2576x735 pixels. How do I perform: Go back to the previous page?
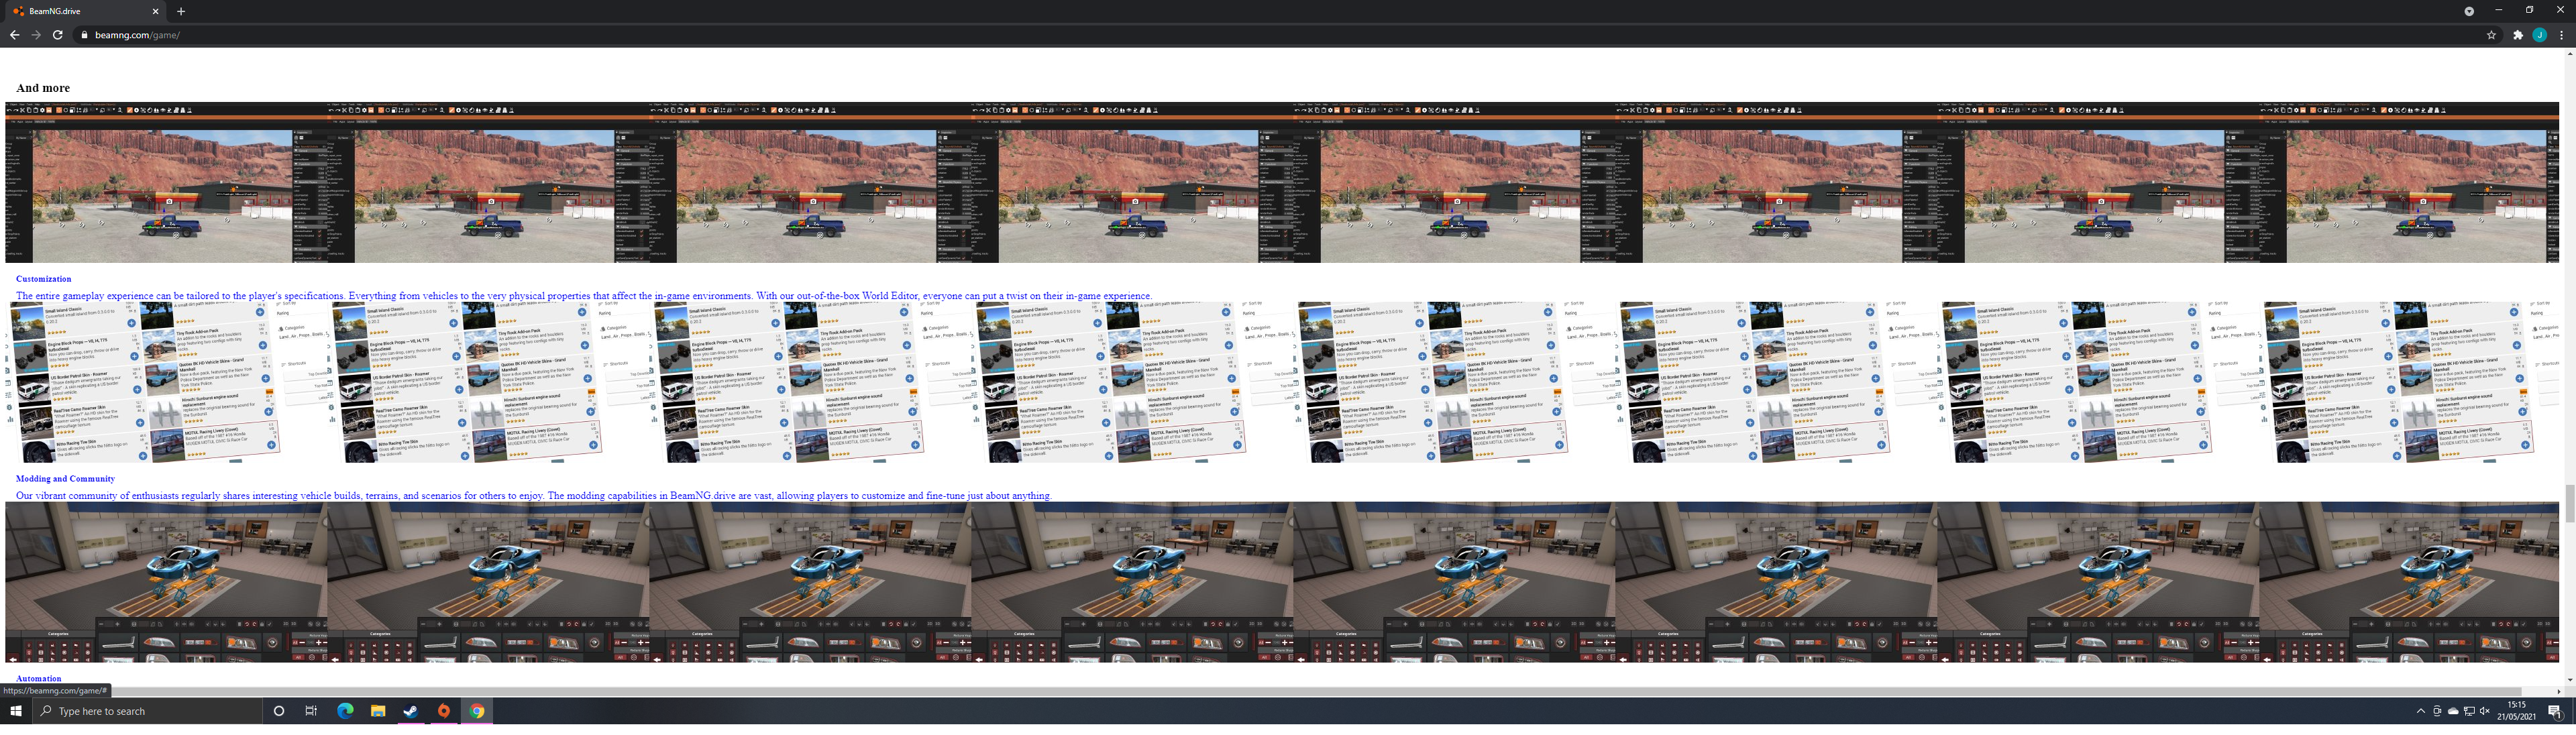(14, 35)
